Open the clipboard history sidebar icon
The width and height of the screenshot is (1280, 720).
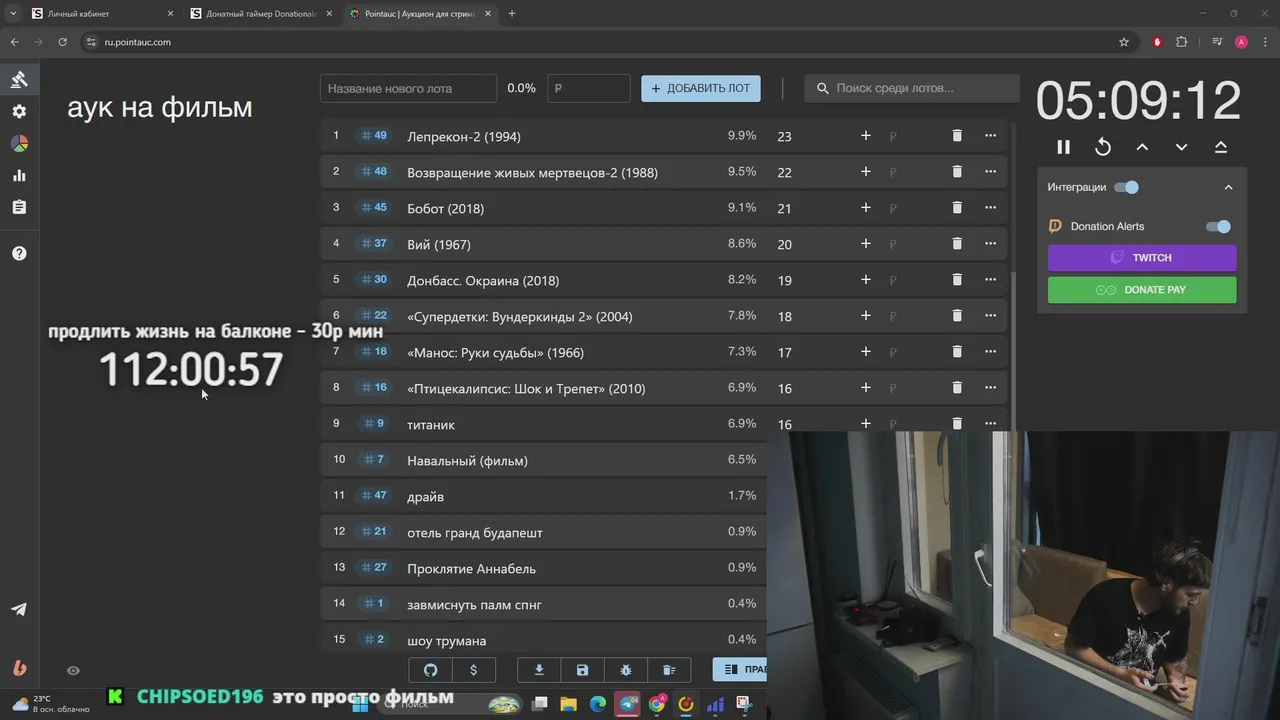tap(19, 207)
